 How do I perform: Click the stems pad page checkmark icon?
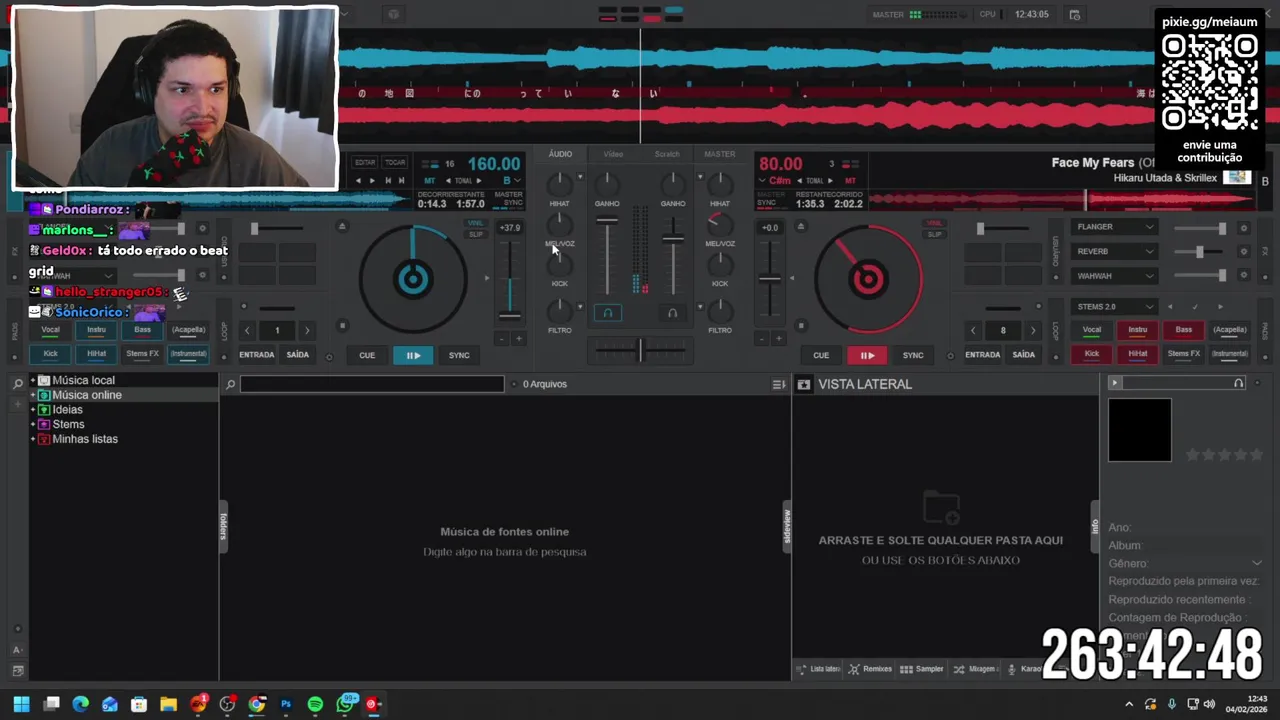tap(1194, 307)
